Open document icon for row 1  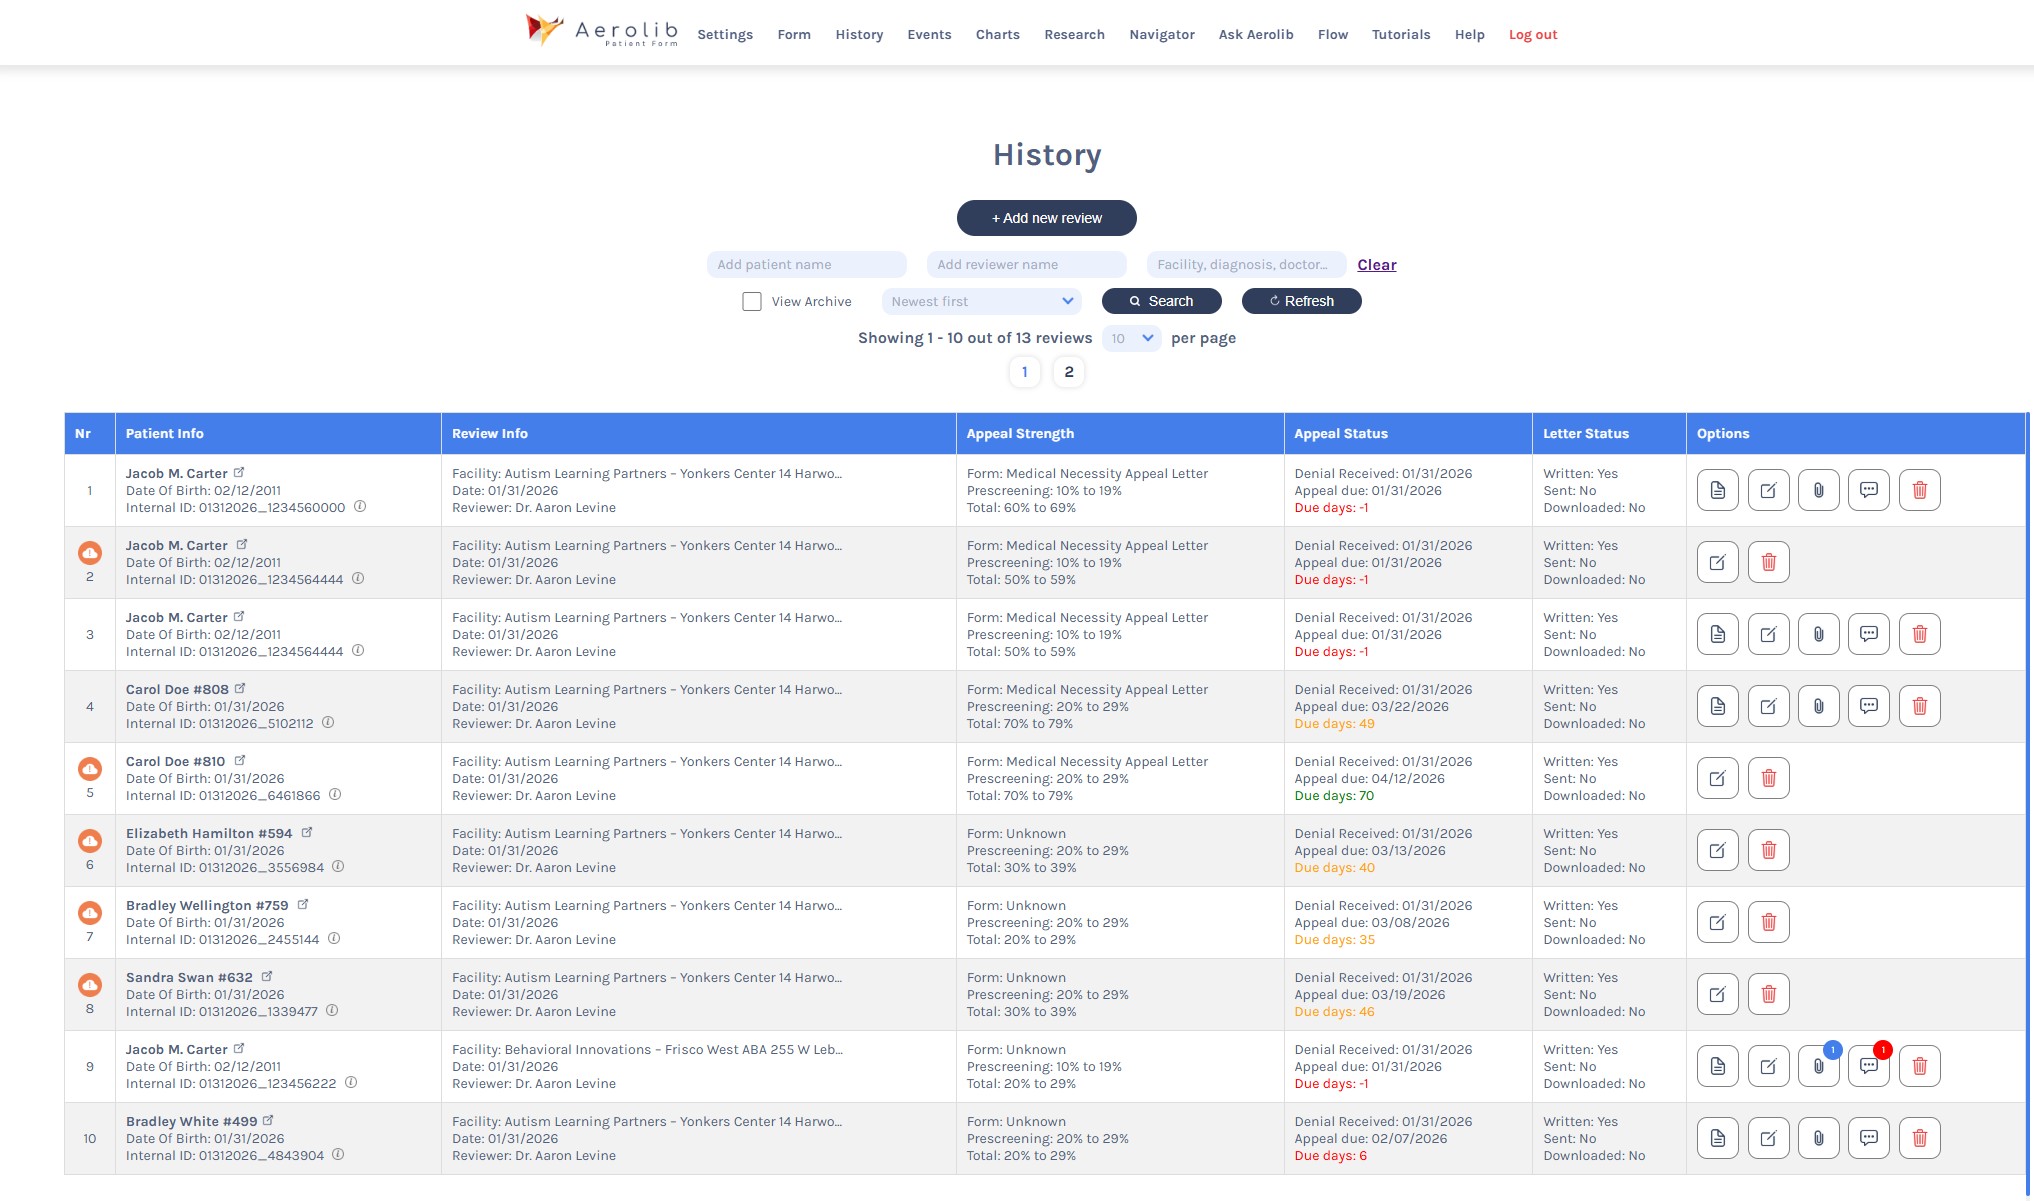[x=1717, y=490]
